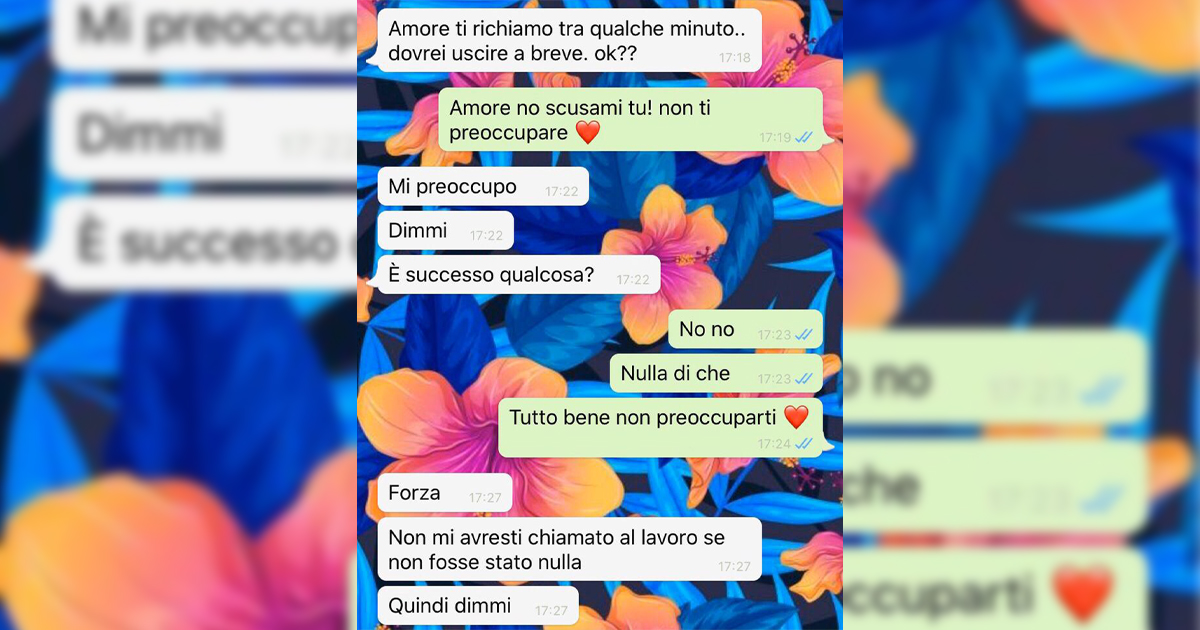Tap the 'Non mi avresti chiamato al lavoro' message

tap(570, 549)
